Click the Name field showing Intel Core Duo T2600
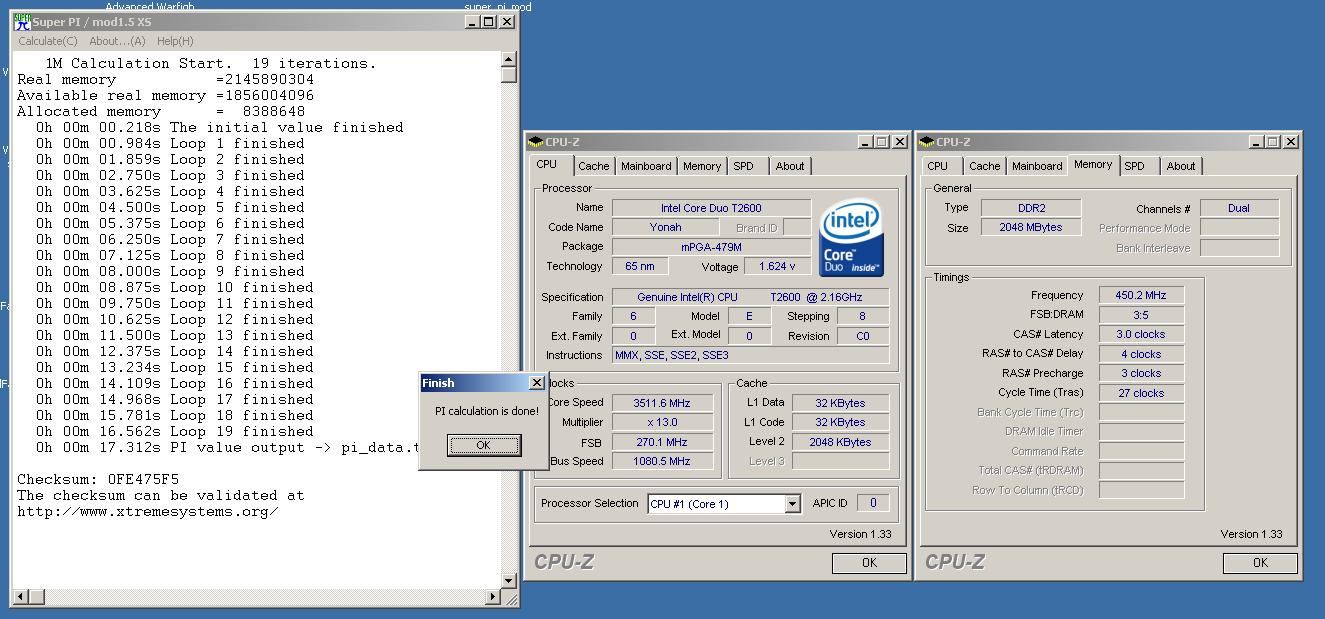Image resolution: width=1325 pixels, height=619 pixels. pos(711,208)
